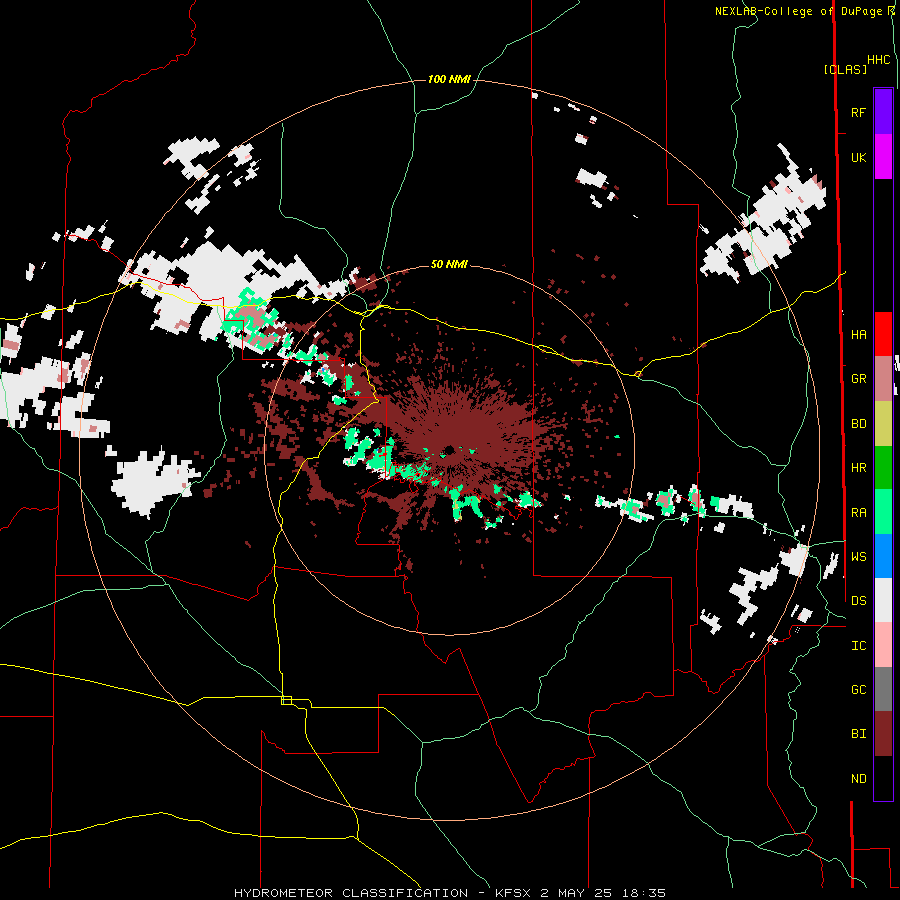The height and width of the screenshot is (900, 900).
Task: Select the GR graupel legend swatch
Action: click(883, 379)
